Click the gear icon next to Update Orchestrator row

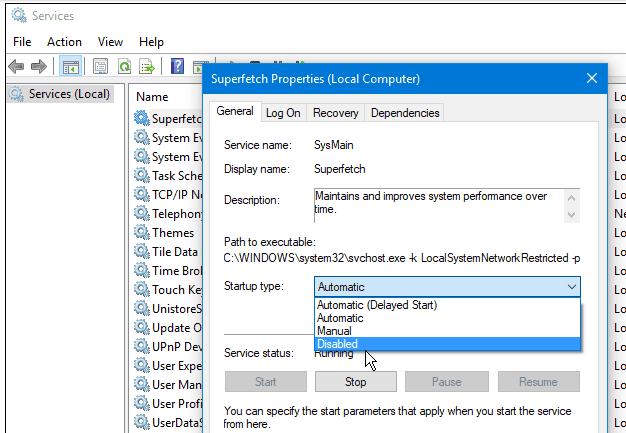[x=142, y=328]
